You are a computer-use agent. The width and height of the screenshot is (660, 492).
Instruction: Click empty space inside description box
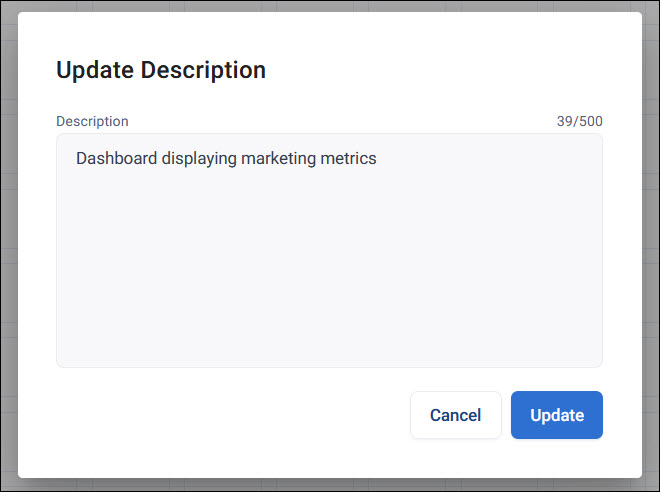329,261
